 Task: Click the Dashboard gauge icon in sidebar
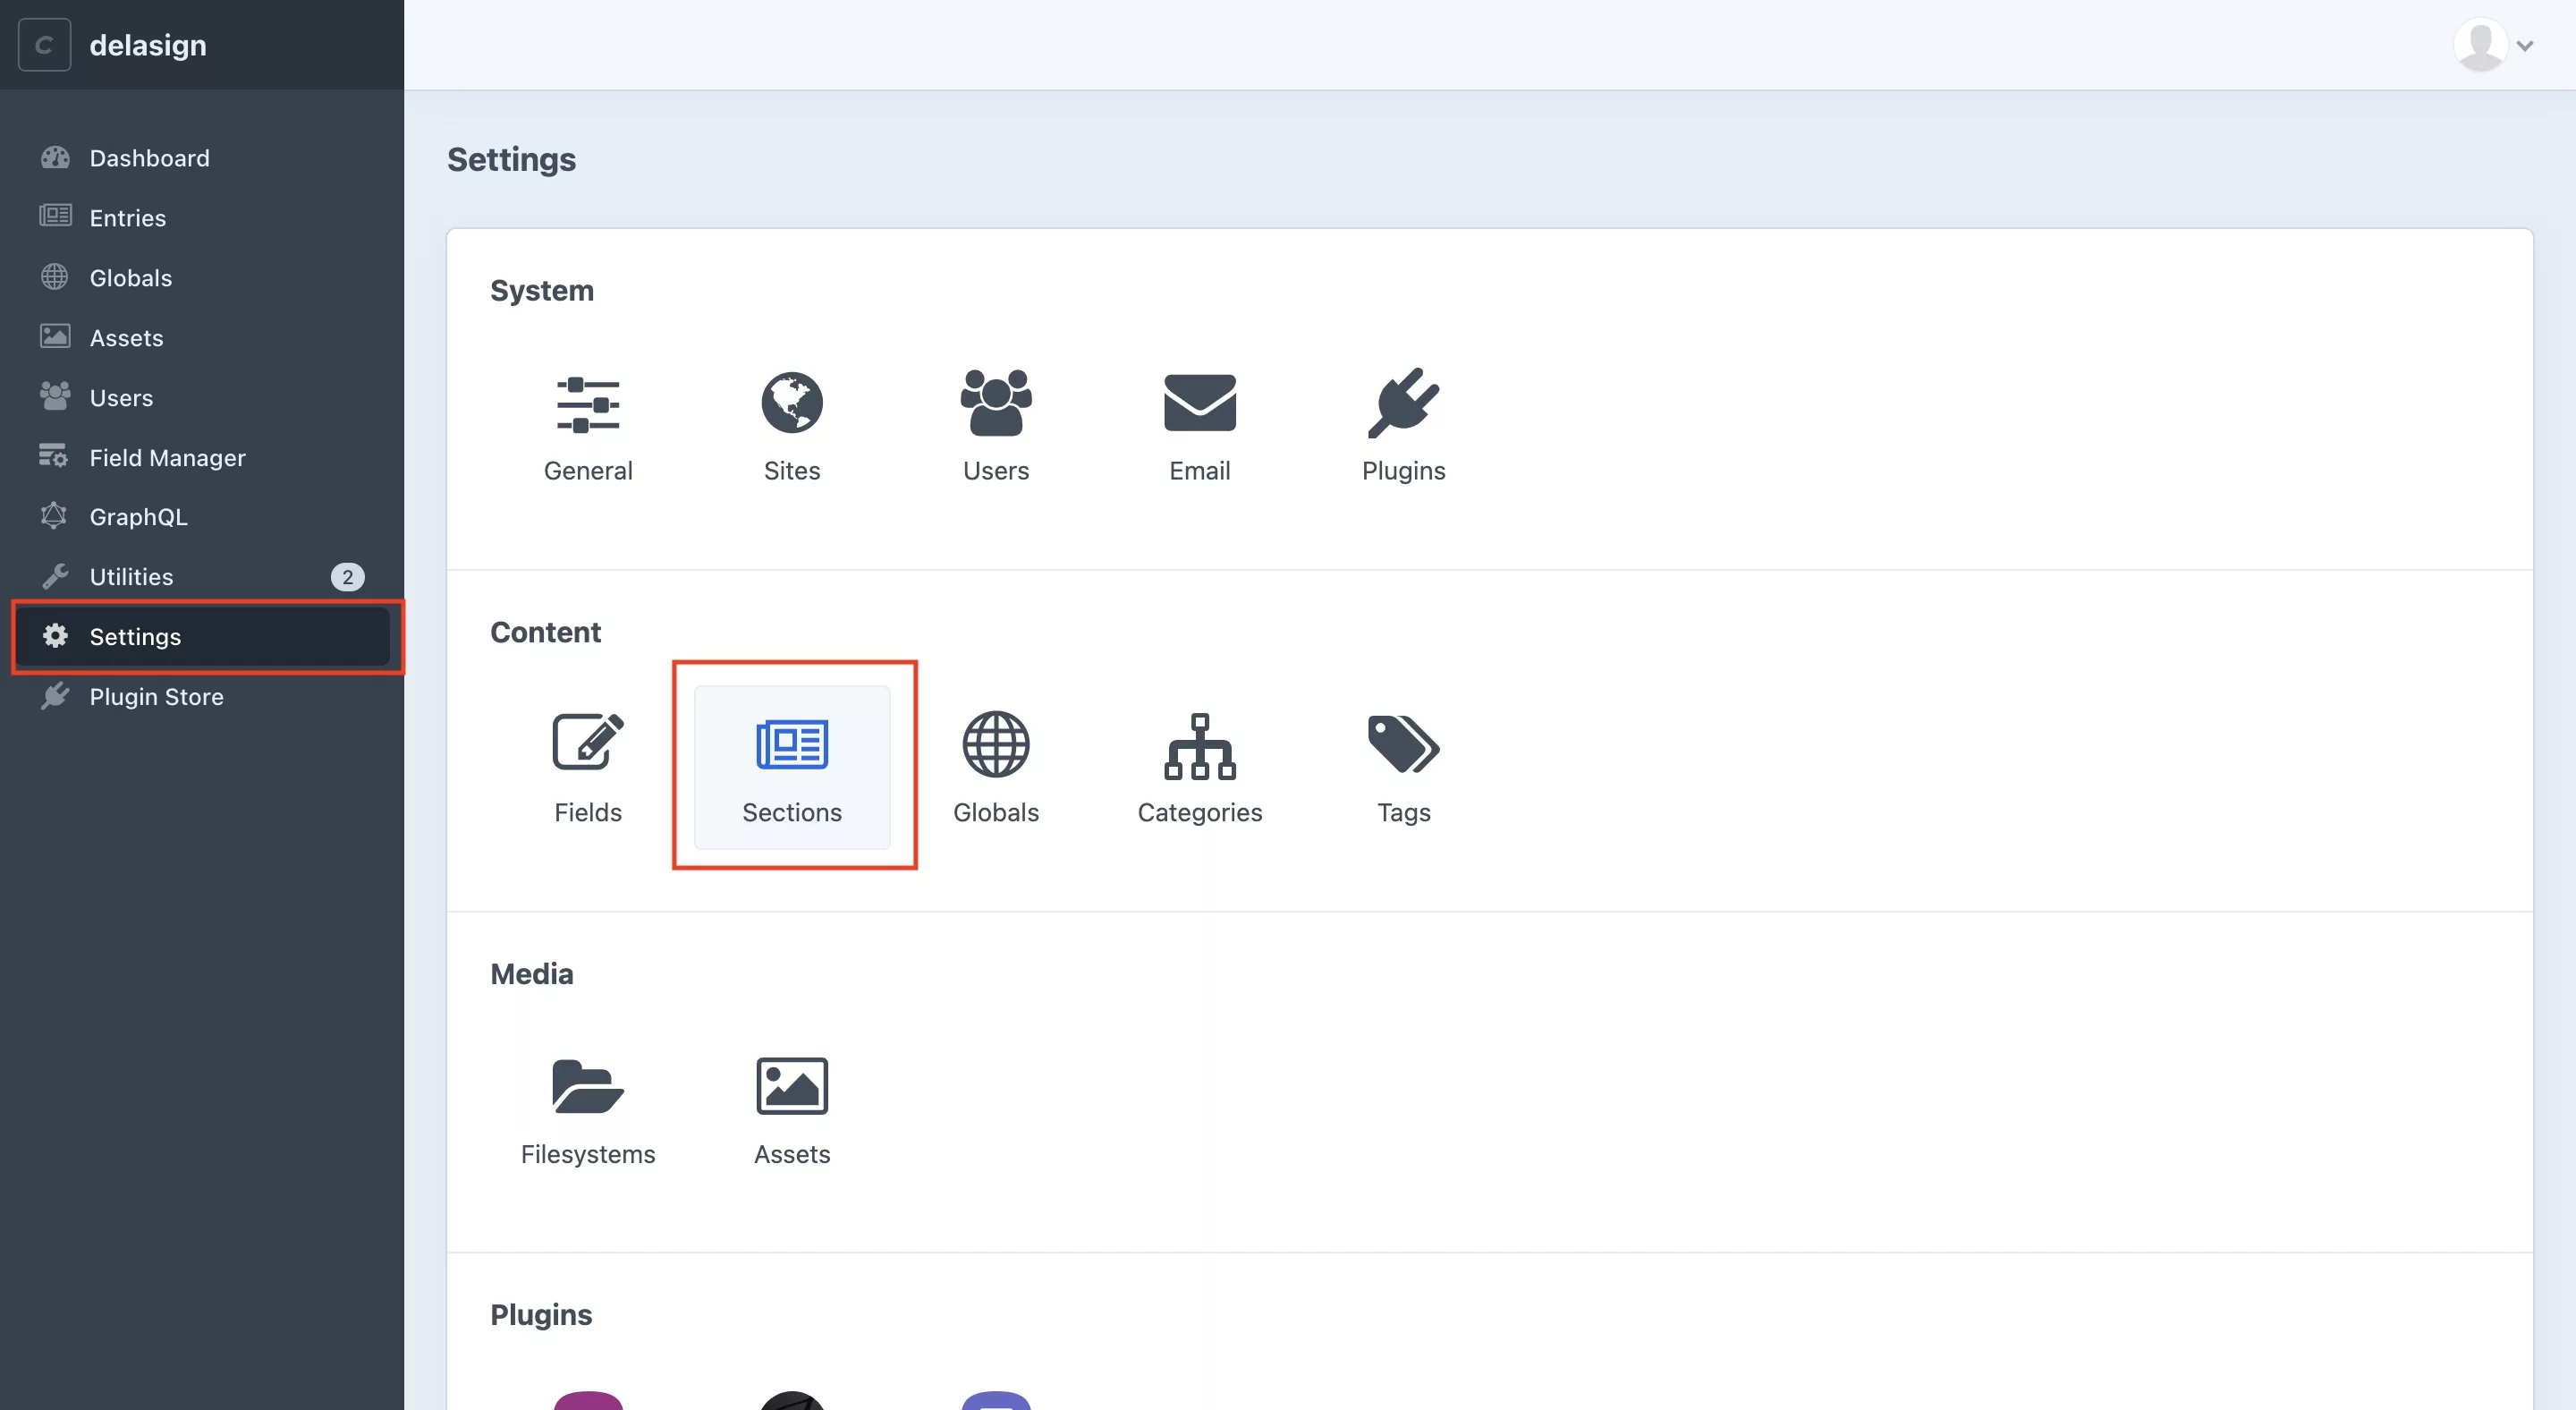(x=55, y=158)
